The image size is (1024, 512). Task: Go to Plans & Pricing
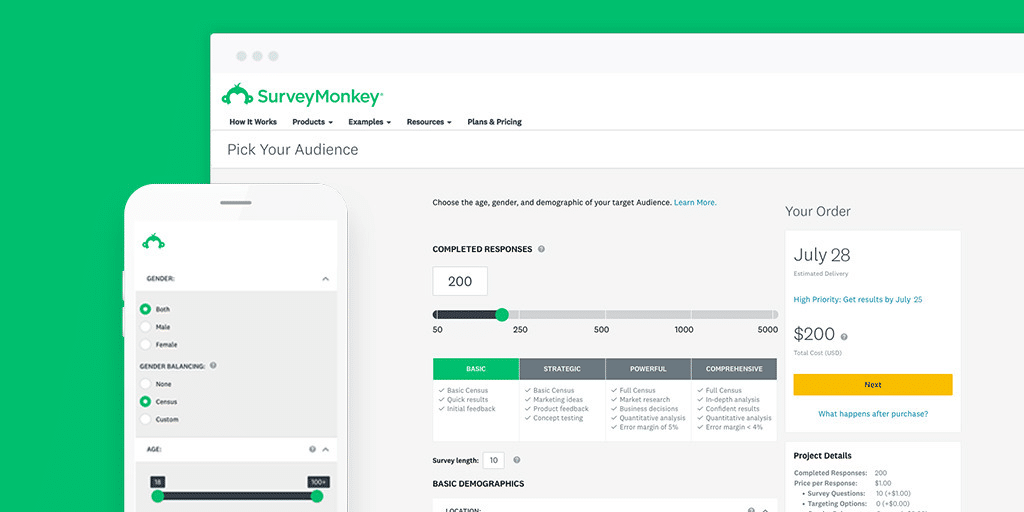click(494, 121)
